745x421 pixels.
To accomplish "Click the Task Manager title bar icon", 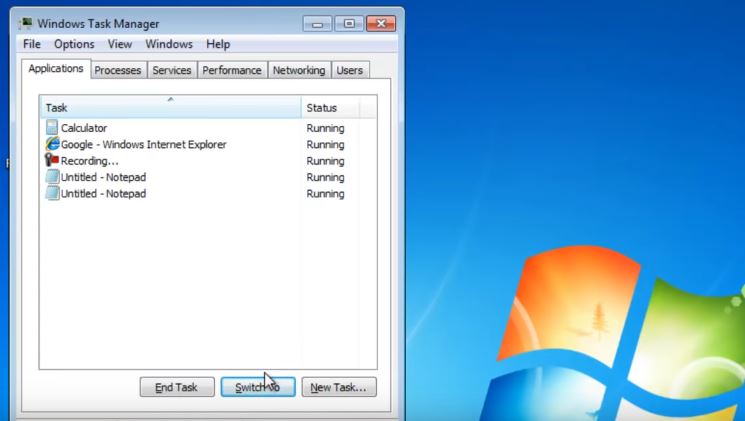I will point(26,23).
